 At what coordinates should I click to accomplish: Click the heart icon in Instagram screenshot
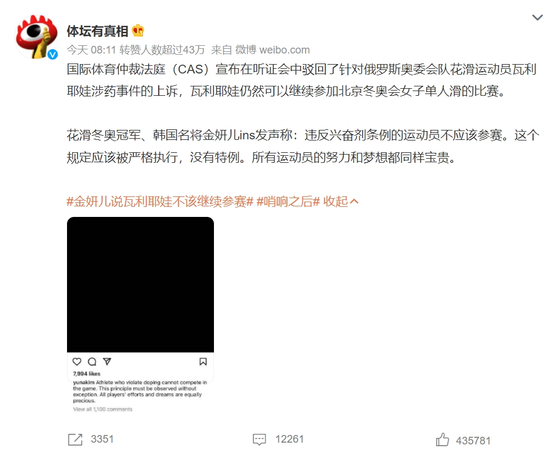[77, 362]
